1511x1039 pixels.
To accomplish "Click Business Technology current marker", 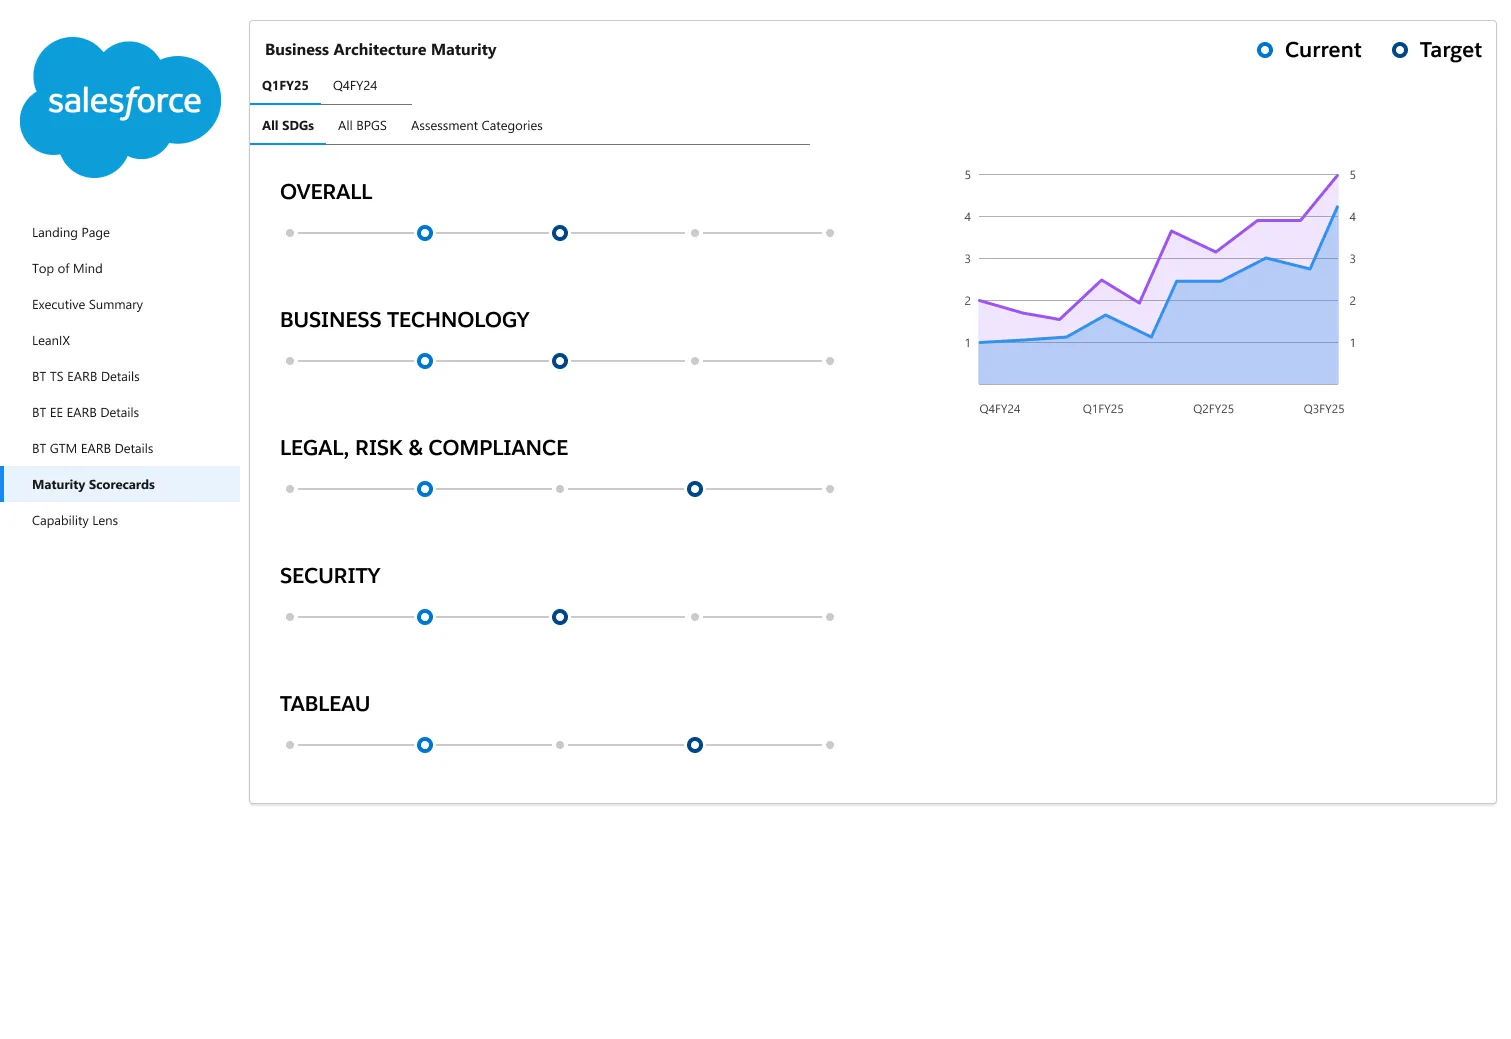I will [425, 361].
